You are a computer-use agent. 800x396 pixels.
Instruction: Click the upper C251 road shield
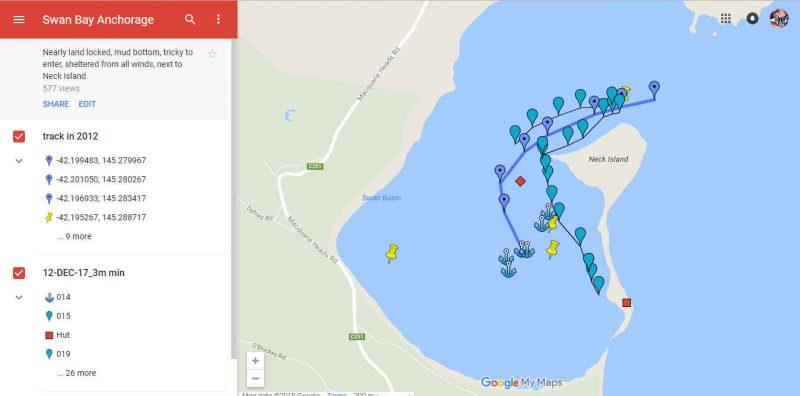pyautogui.click(x=315, y=166)
